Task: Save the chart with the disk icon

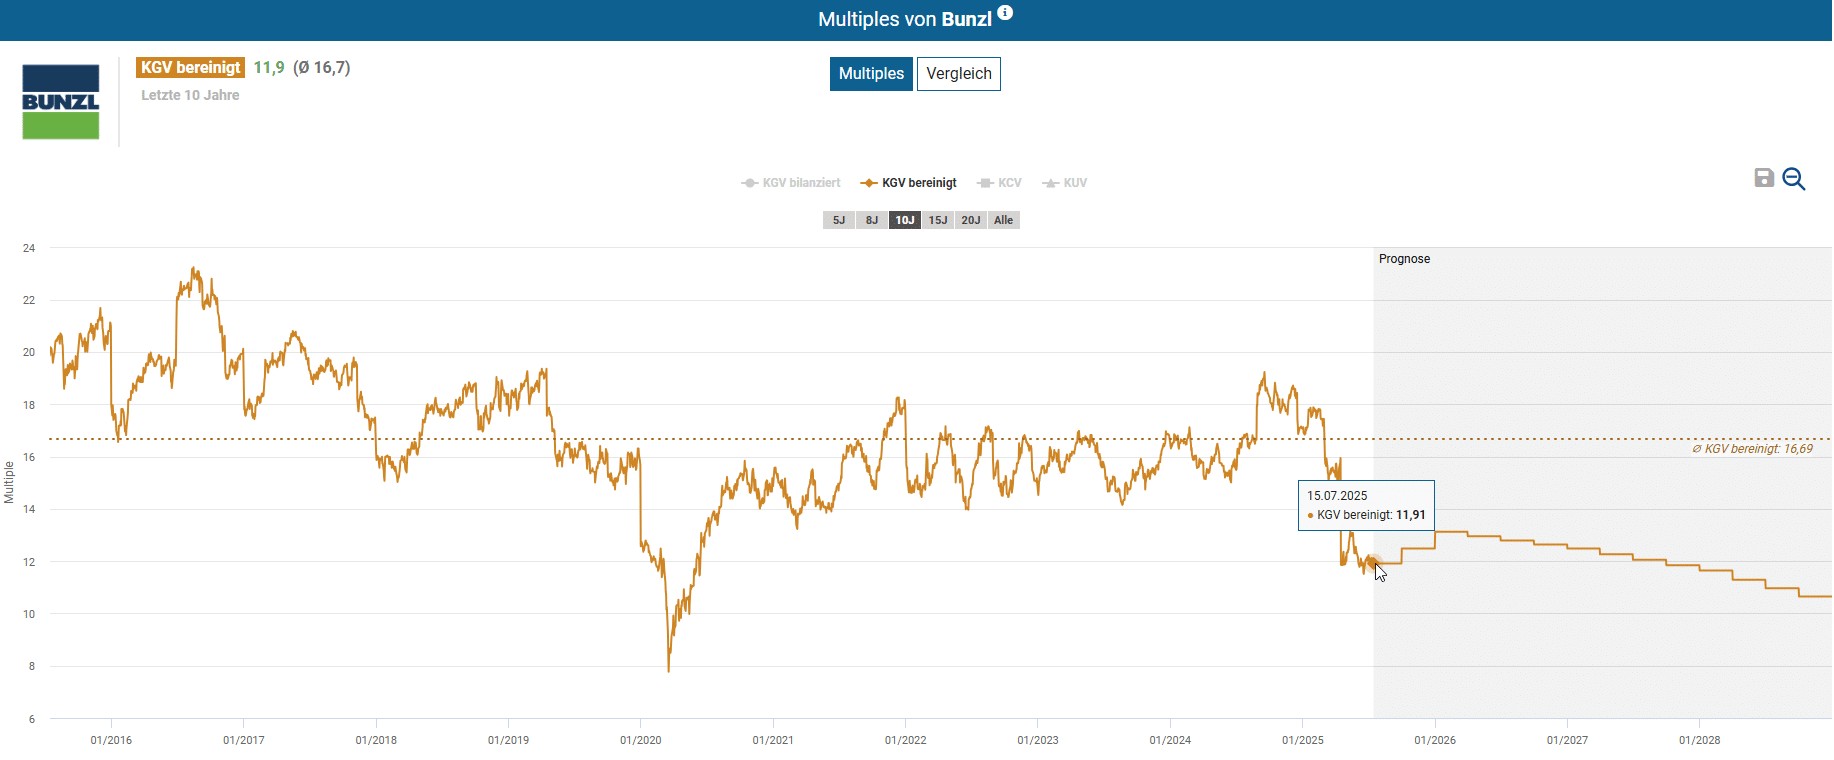Action: click(x=1764, y=178)
